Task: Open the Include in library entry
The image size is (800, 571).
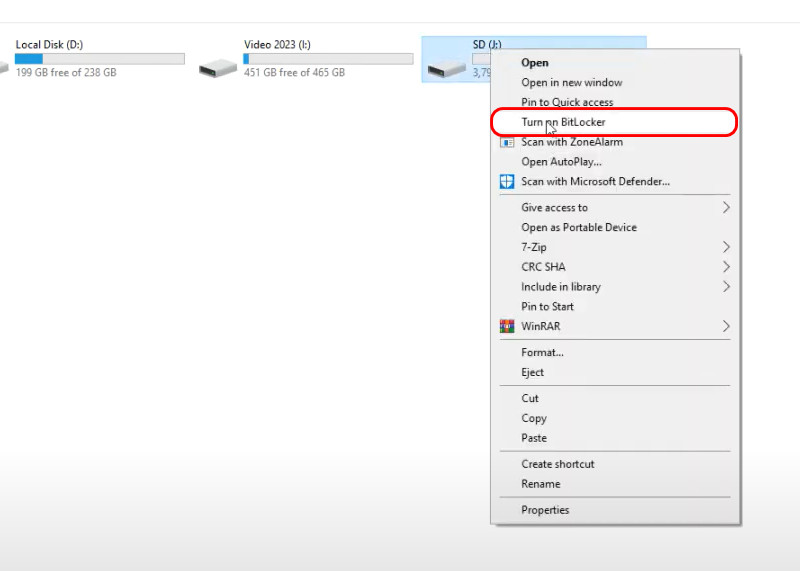Action: coord(615,287)
